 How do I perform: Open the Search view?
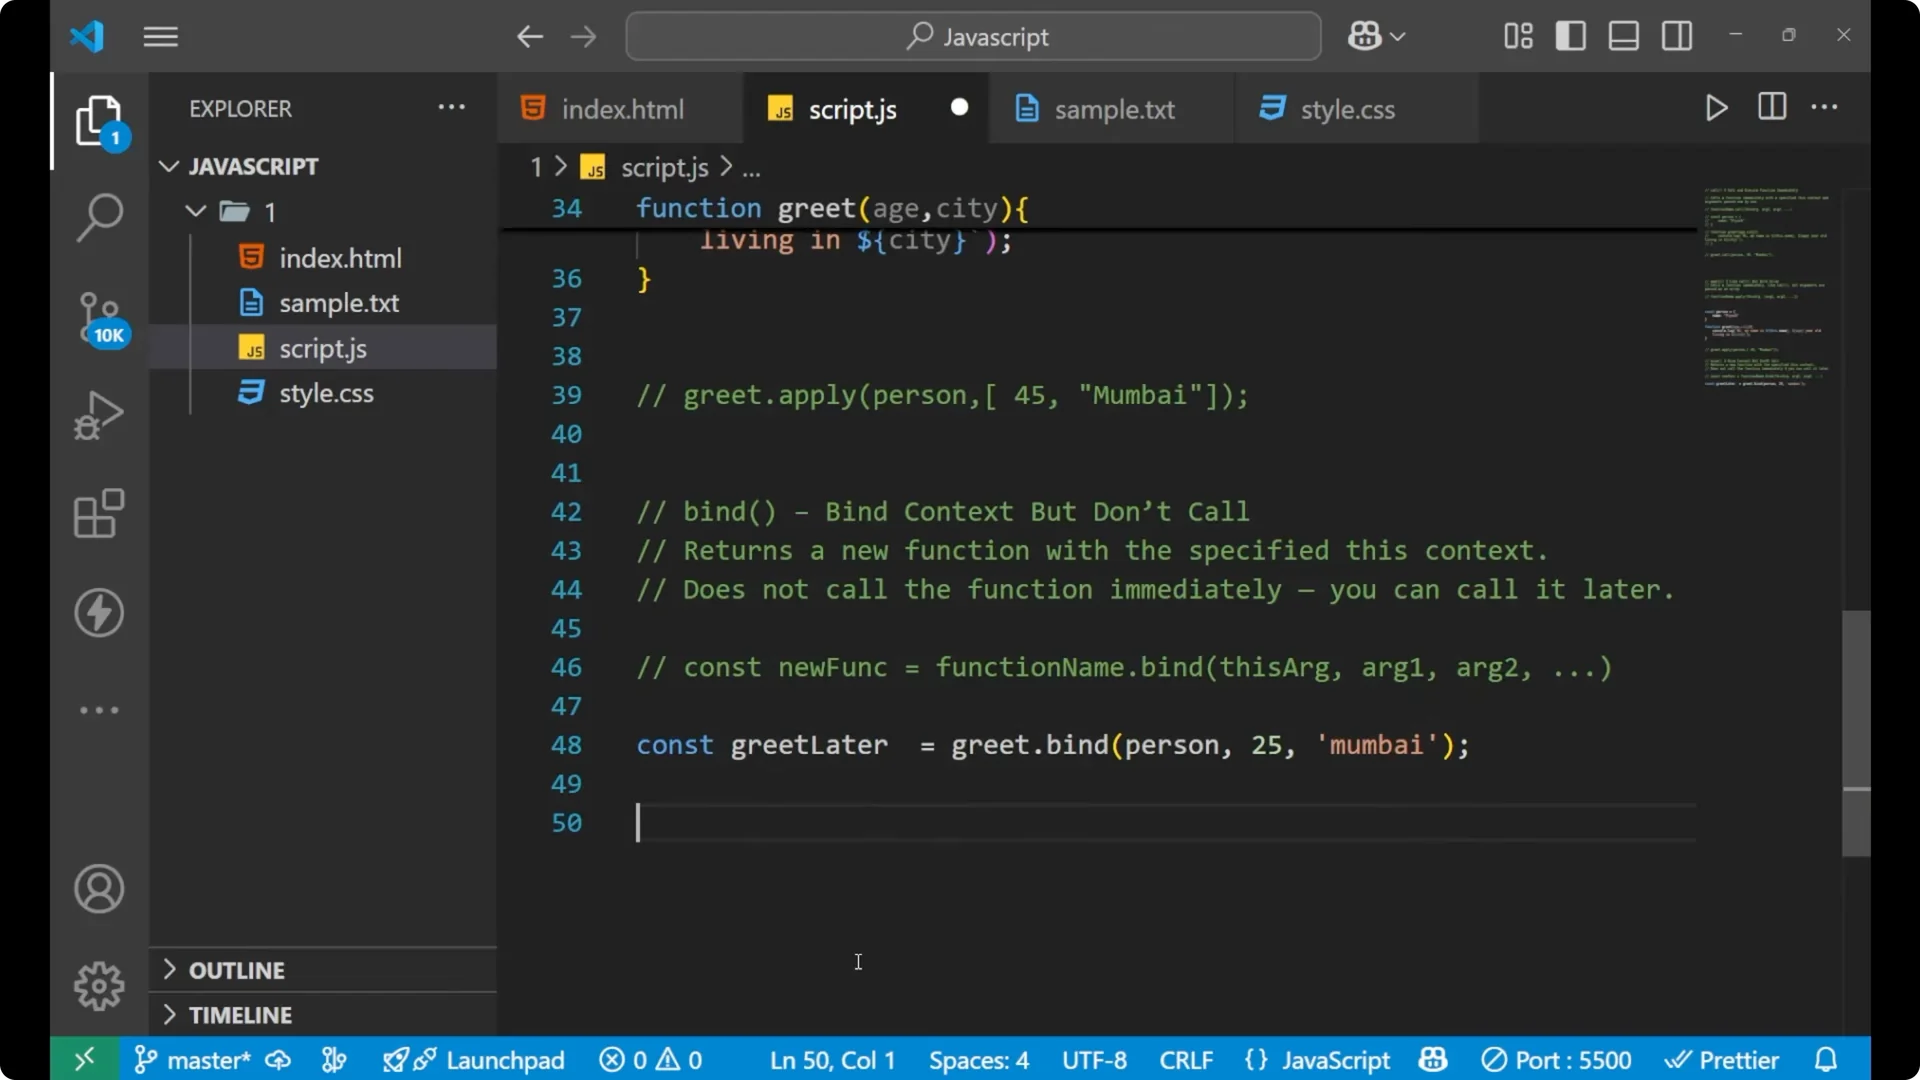[98, 217]
